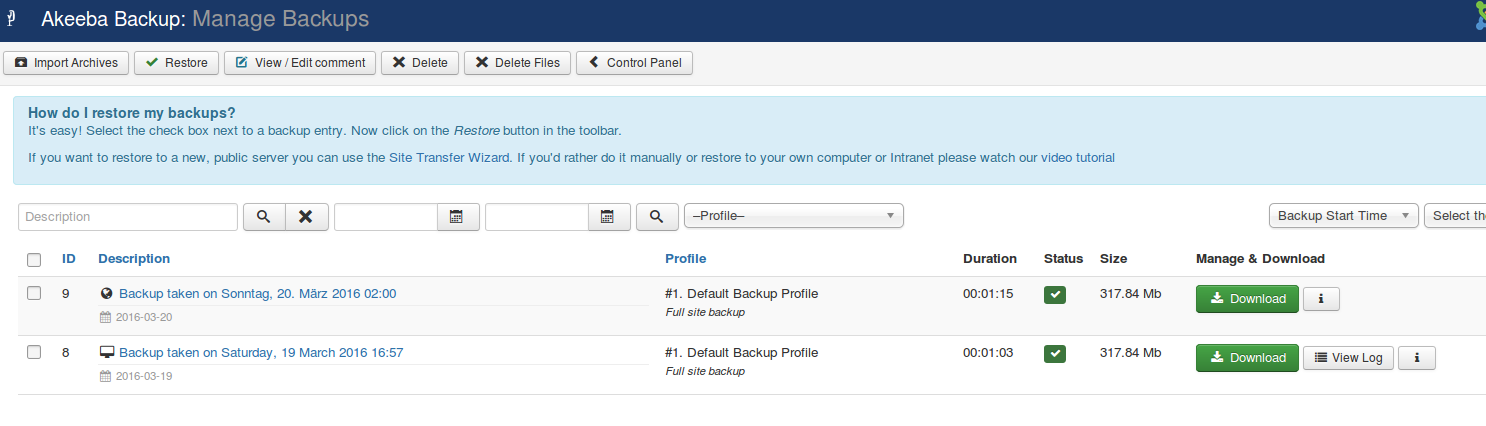Click the calendar icon beside 2016-03-19
1486x426 pixels.
click(106, 376)
